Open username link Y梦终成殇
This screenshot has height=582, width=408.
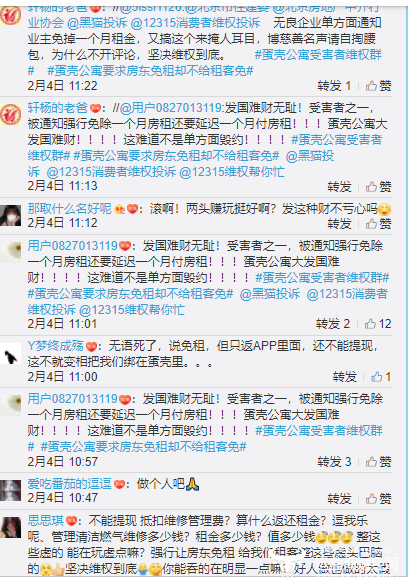[x=55, y=346]
